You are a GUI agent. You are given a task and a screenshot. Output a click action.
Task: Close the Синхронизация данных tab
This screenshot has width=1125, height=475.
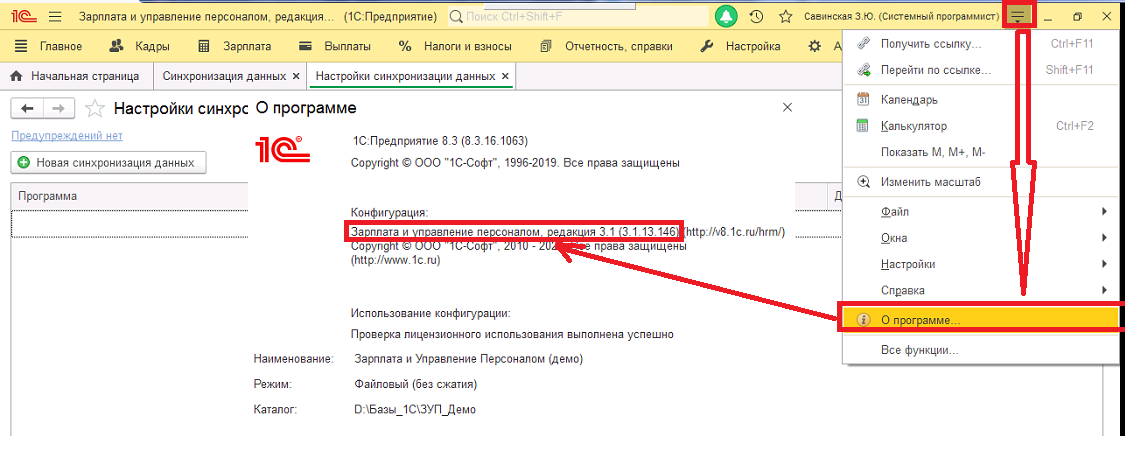coord(295,75)
